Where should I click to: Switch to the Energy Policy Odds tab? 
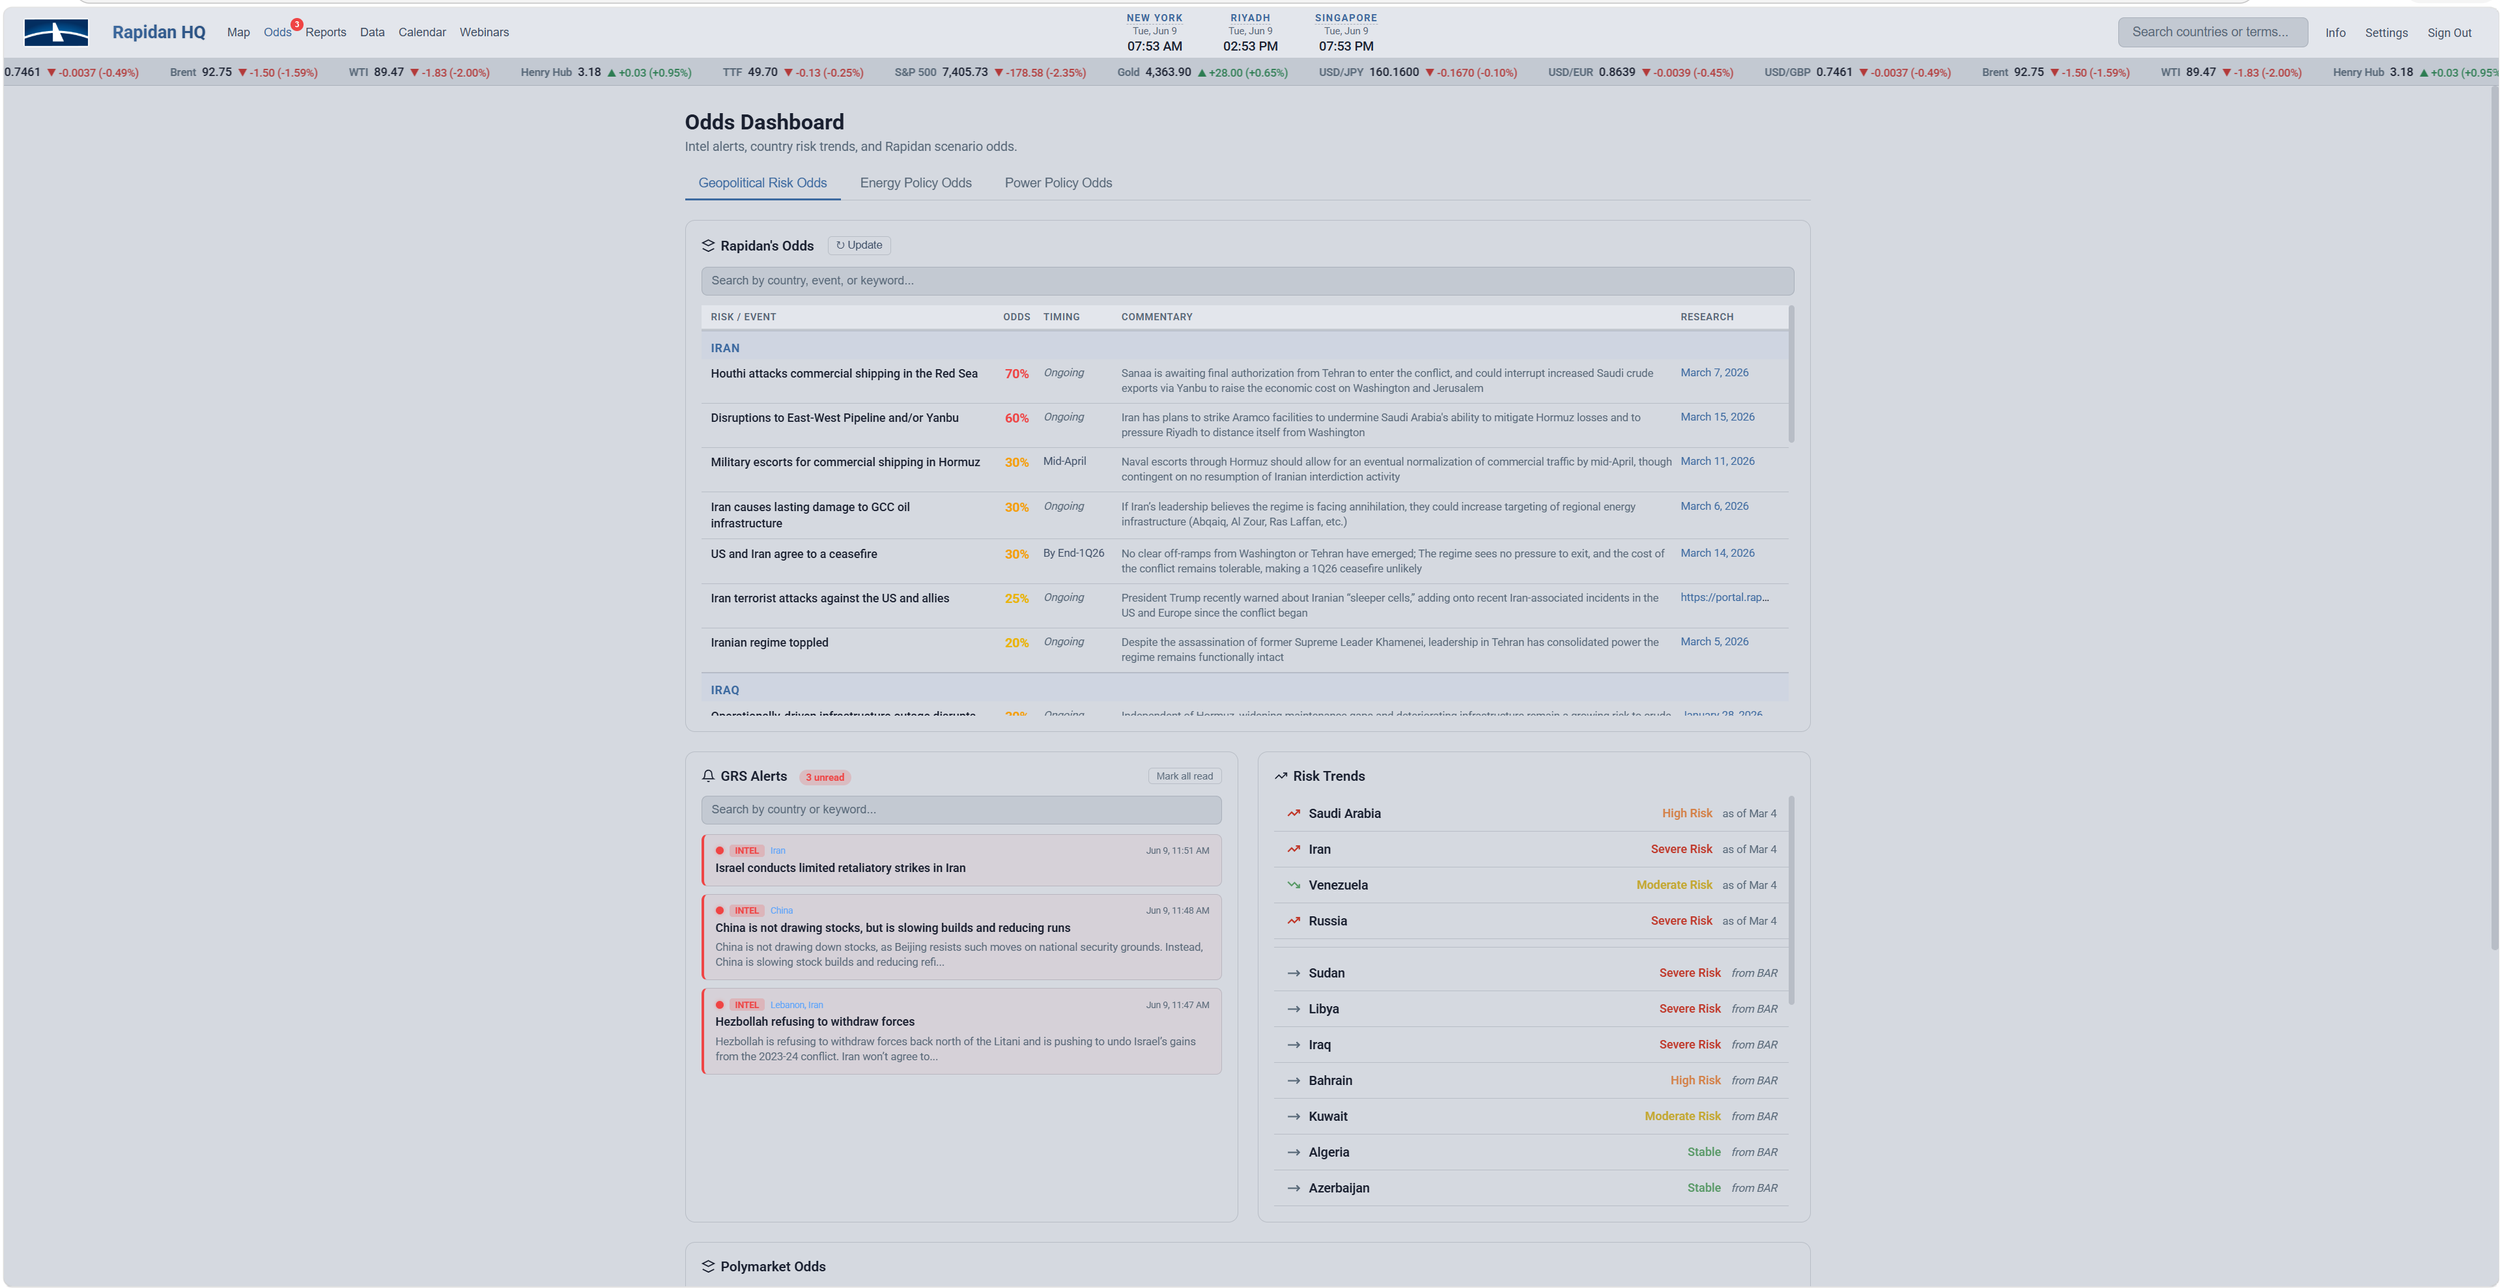coord(915,183)
